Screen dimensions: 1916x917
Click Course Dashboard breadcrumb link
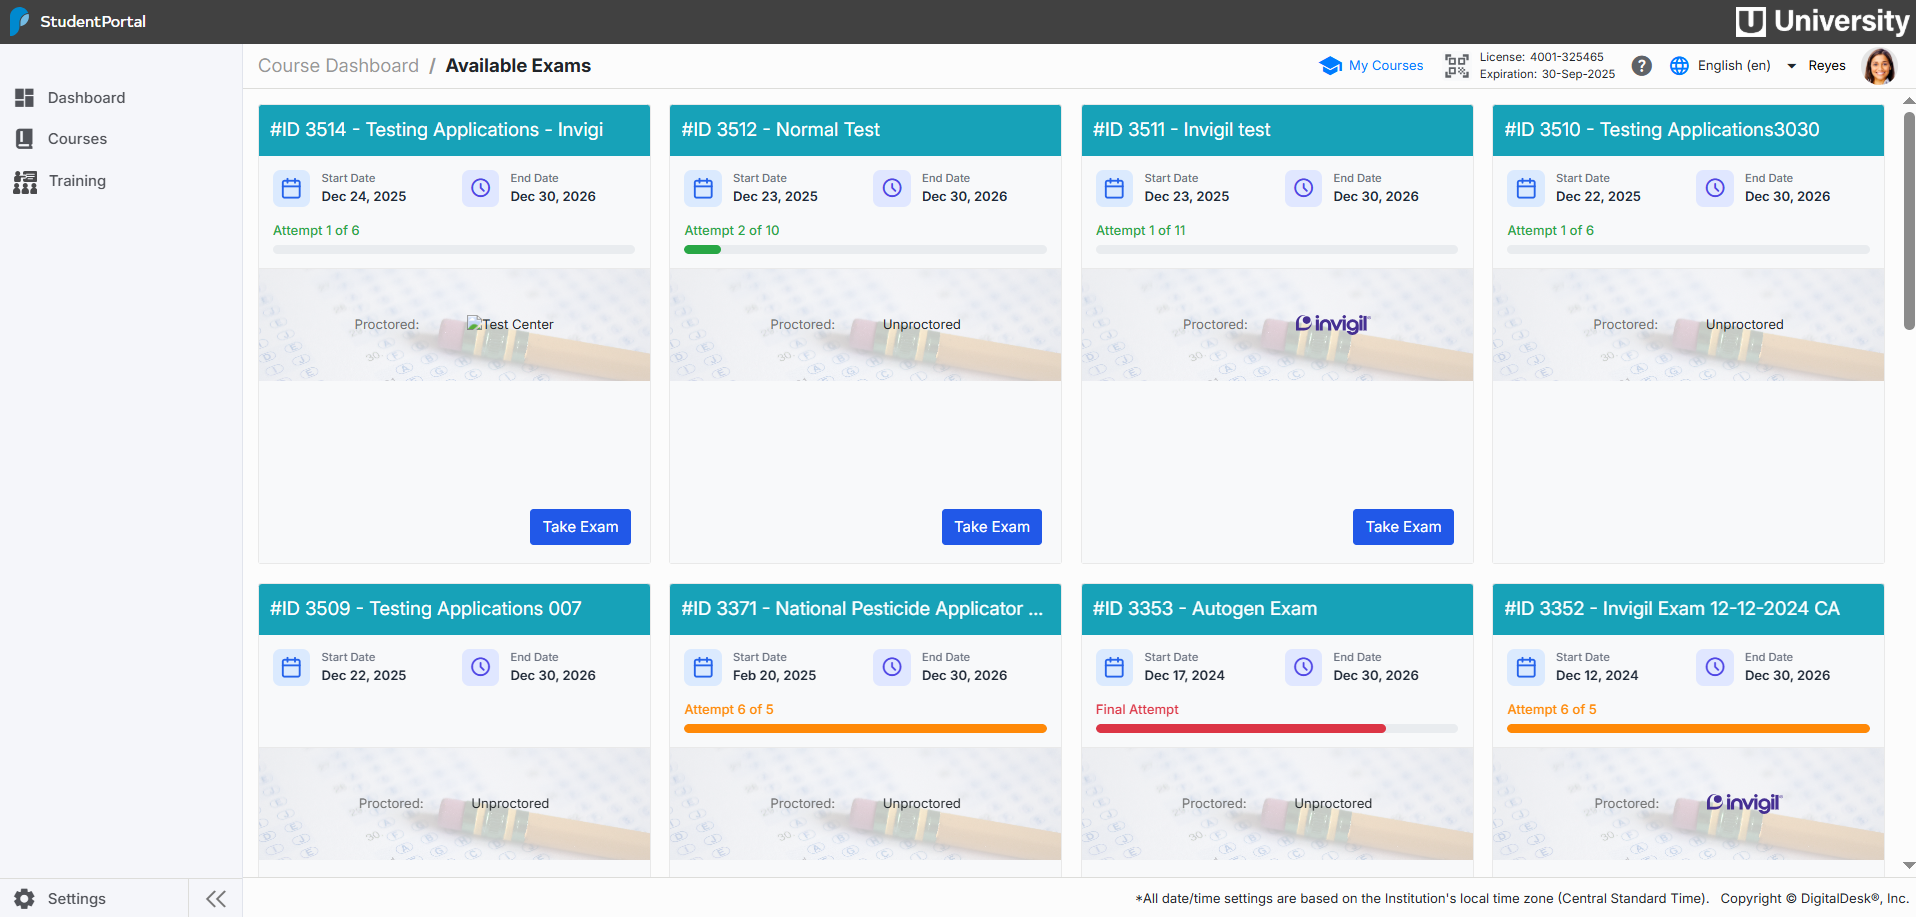(x=338, y=66)
